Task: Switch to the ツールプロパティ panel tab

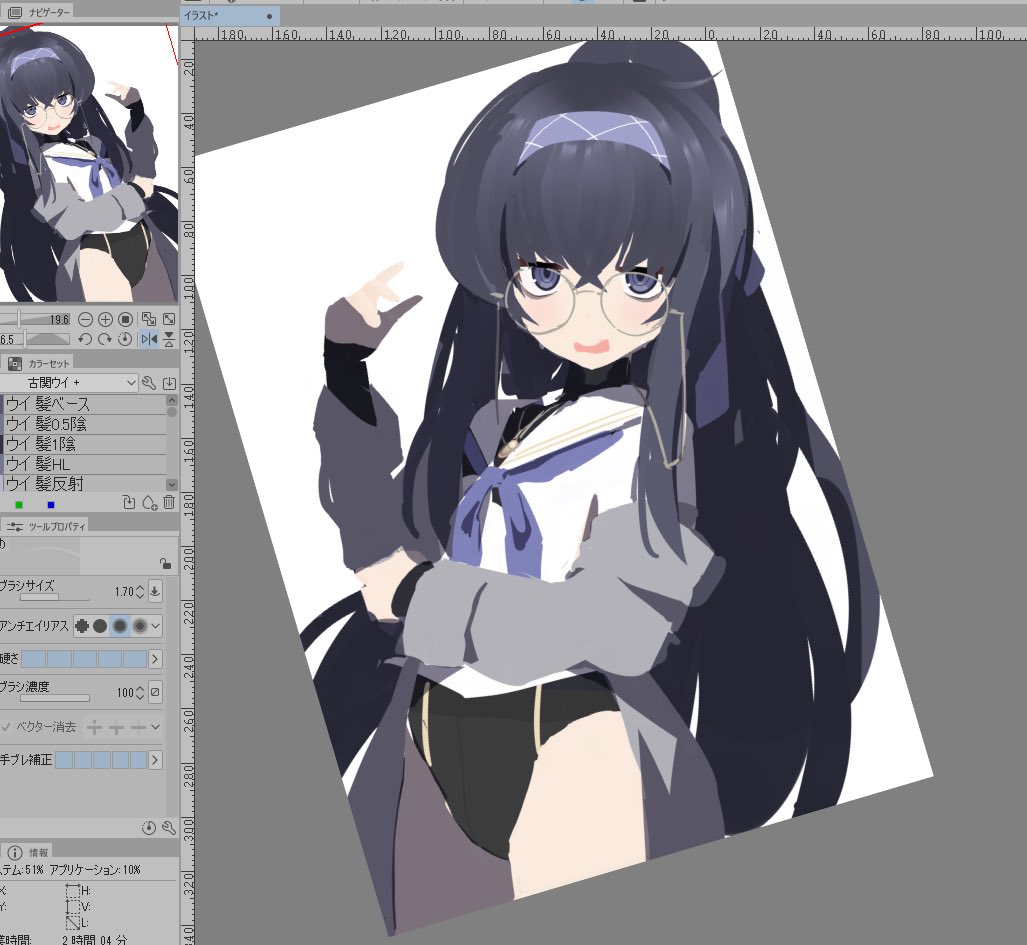Action: (x=45, y=526)
